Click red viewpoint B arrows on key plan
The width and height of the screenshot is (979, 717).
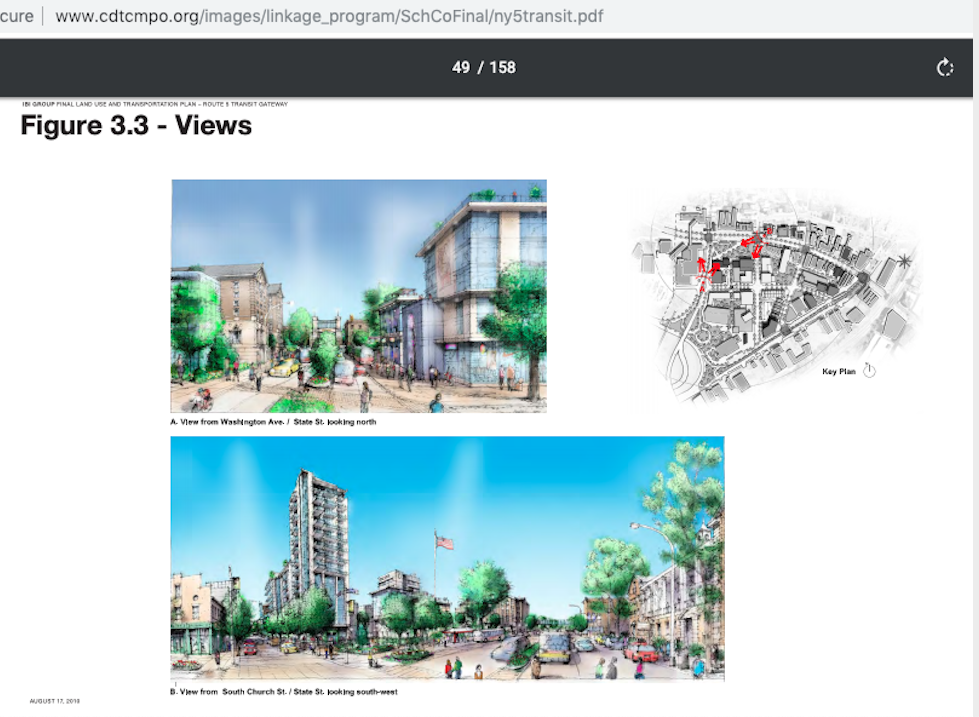[752, 241]
